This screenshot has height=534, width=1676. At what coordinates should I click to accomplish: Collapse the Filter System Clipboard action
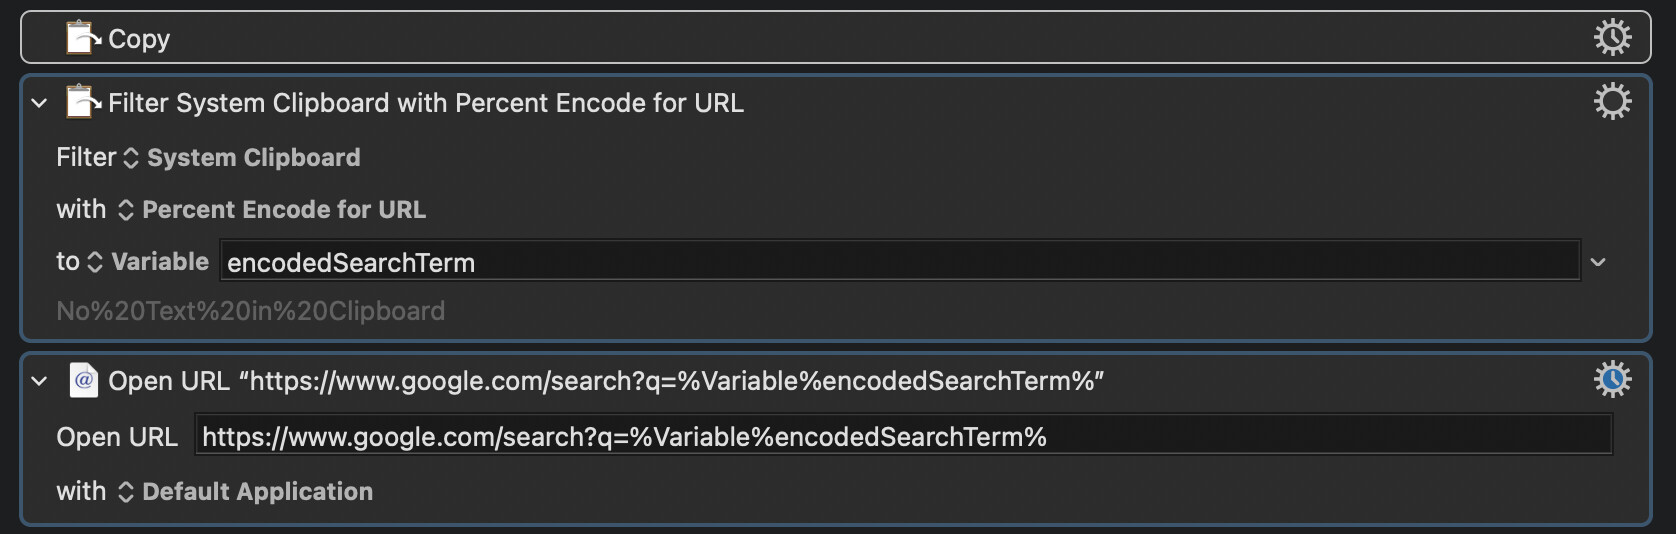point(40,103)
